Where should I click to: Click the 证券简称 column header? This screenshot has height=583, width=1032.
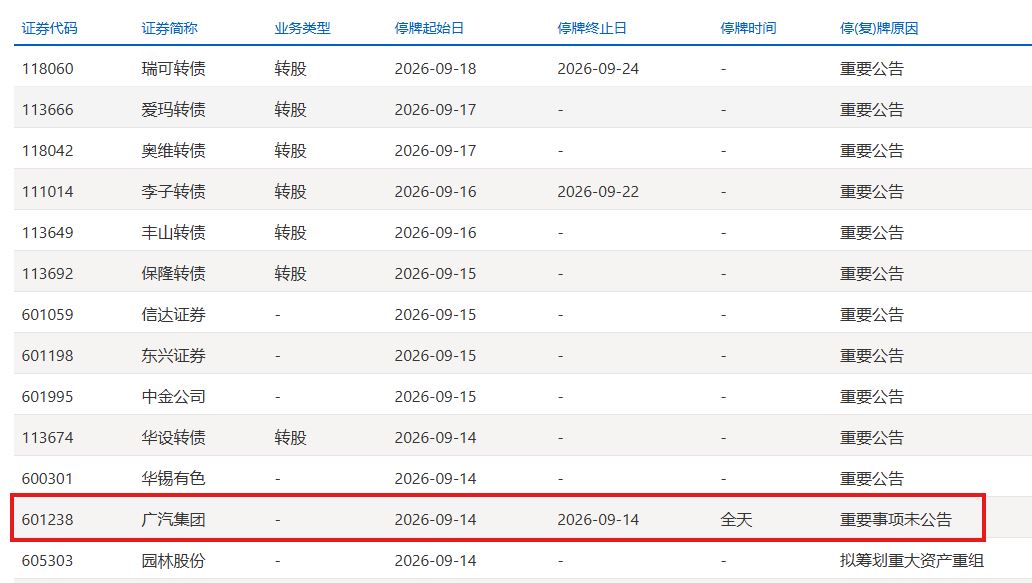(x=169, y=28)
